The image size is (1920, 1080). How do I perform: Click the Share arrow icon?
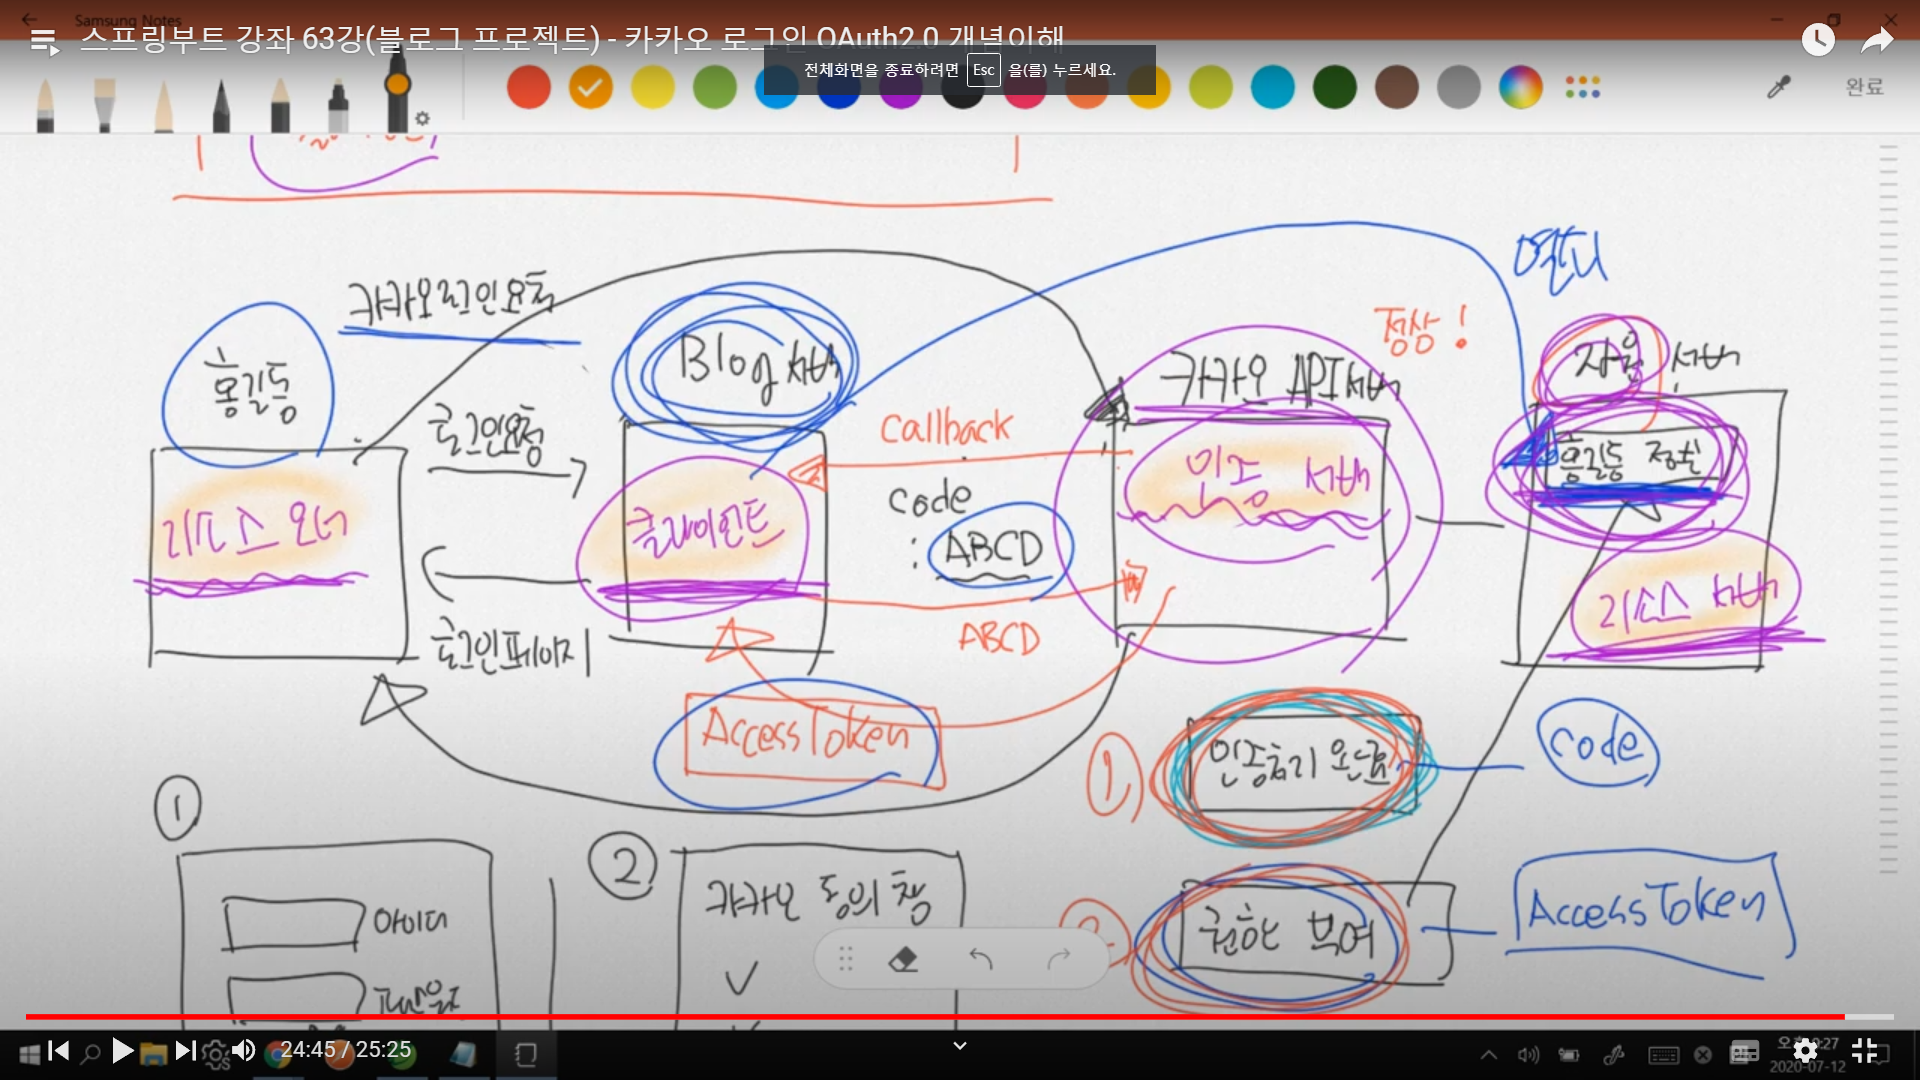(x=1876, y=40)
